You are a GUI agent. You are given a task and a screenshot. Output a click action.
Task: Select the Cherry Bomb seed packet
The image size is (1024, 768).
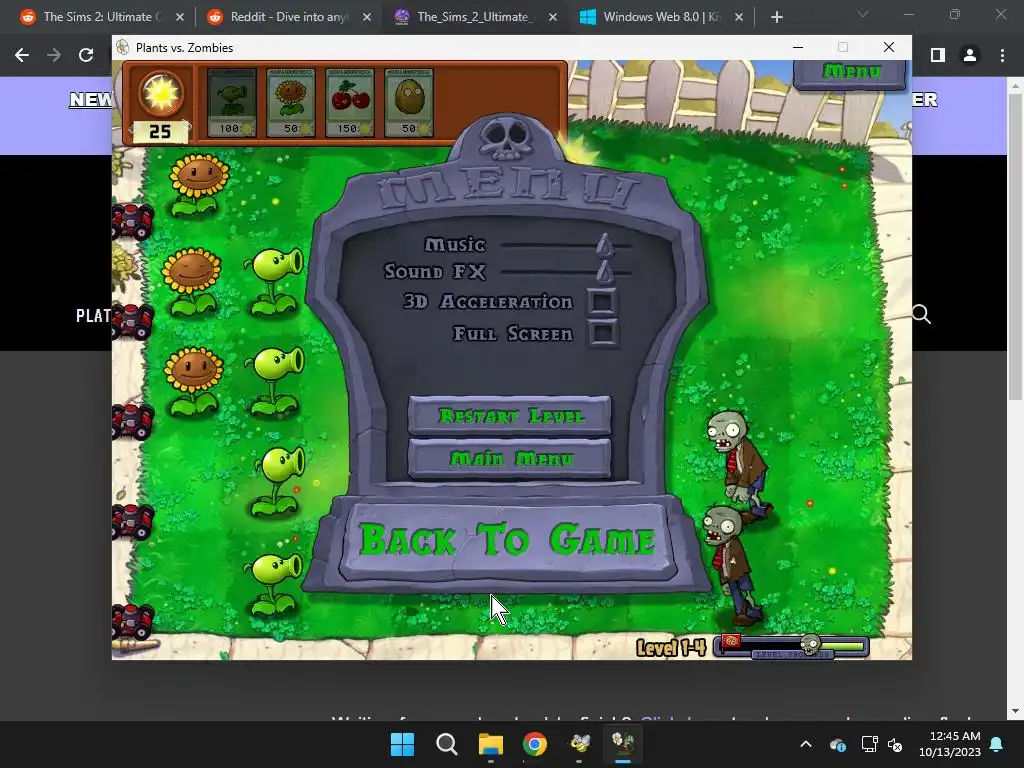click(349, 103)
